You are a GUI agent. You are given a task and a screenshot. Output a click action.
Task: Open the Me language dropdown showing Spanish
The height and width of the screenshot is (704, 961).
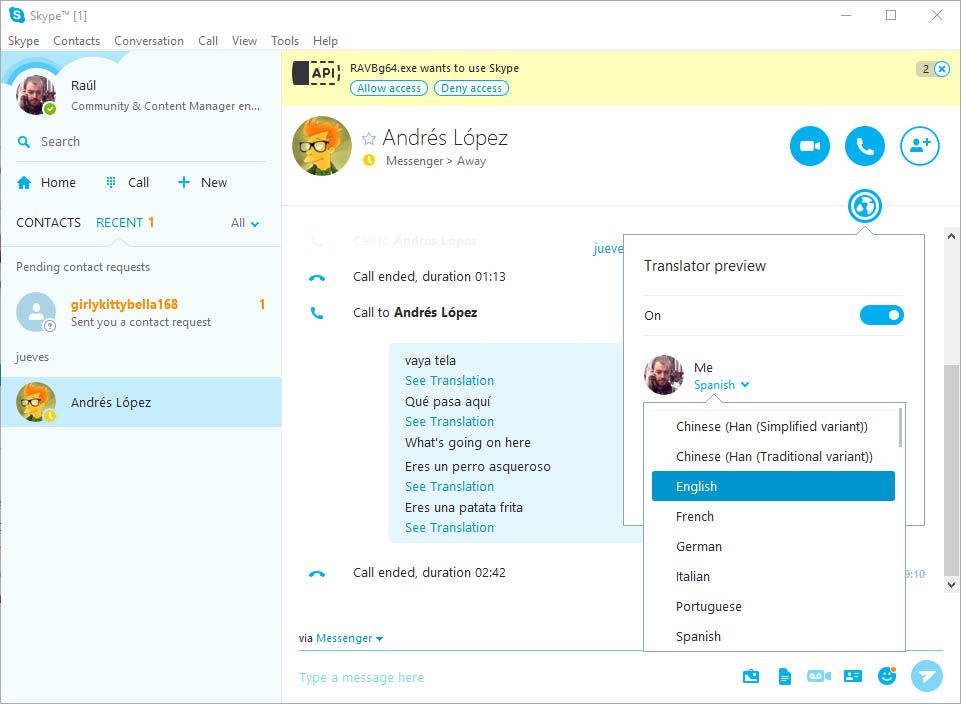721,385
